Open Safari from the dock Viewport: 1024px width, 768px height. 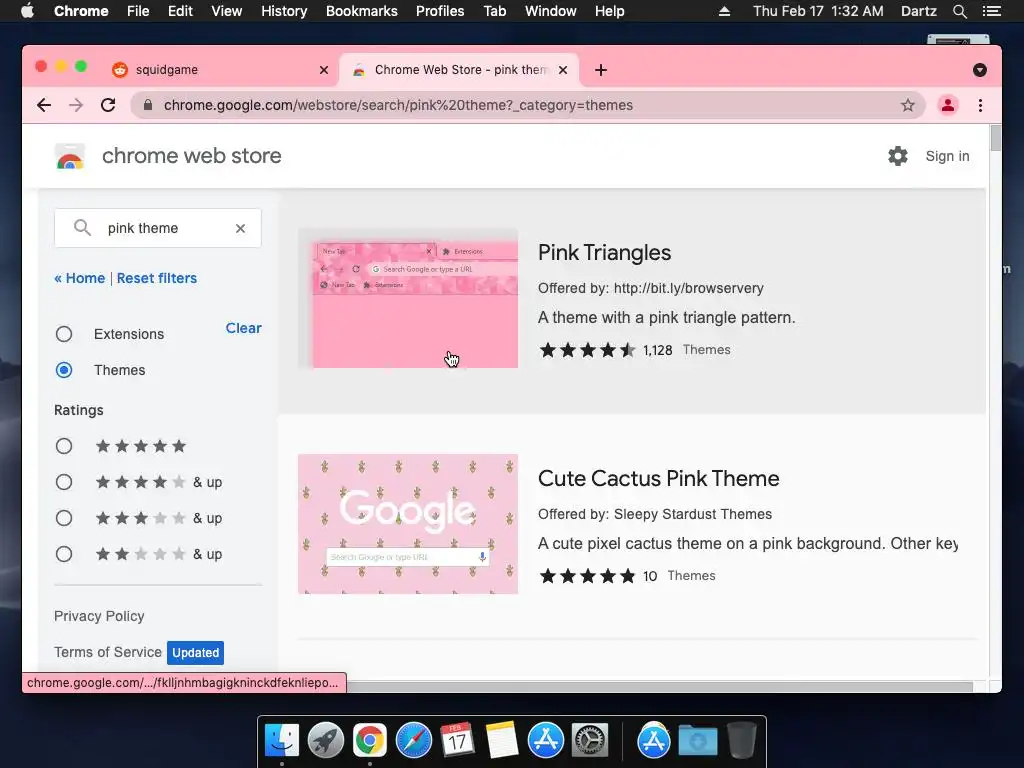(413, 741)
